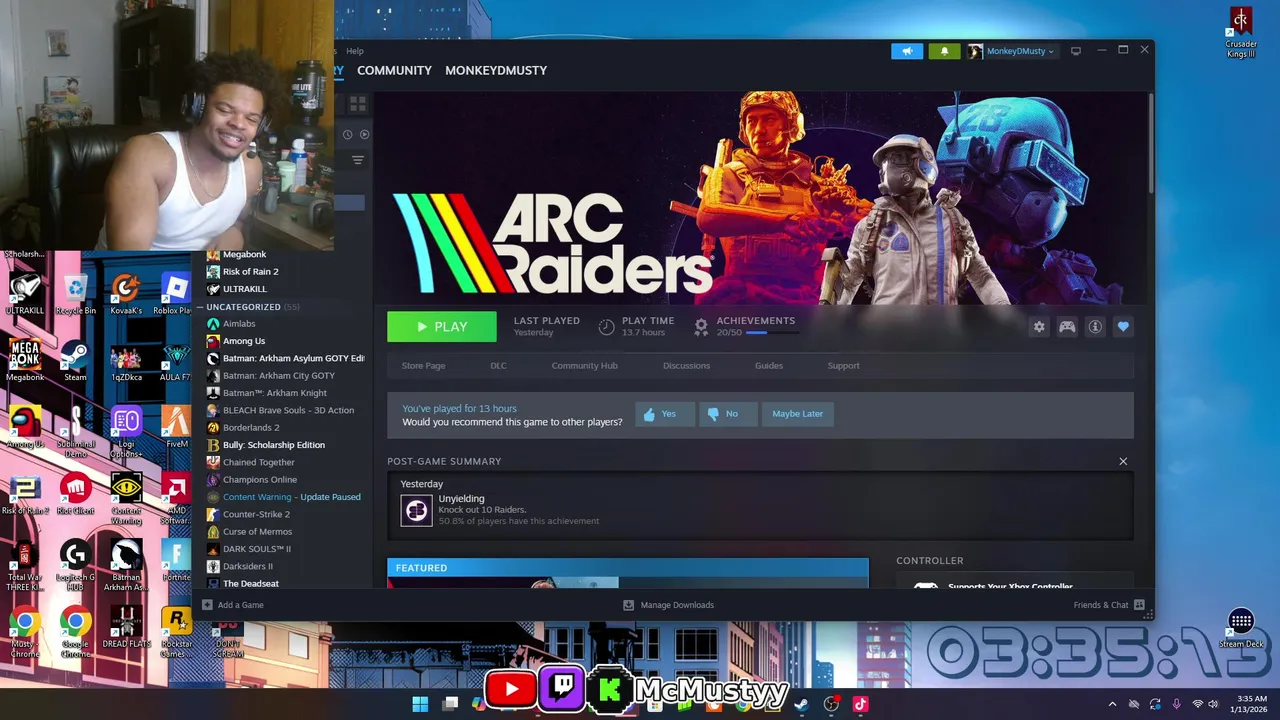1280x720 pixels.
Task: Select Chained Together in library list
Action: point(259,462)
